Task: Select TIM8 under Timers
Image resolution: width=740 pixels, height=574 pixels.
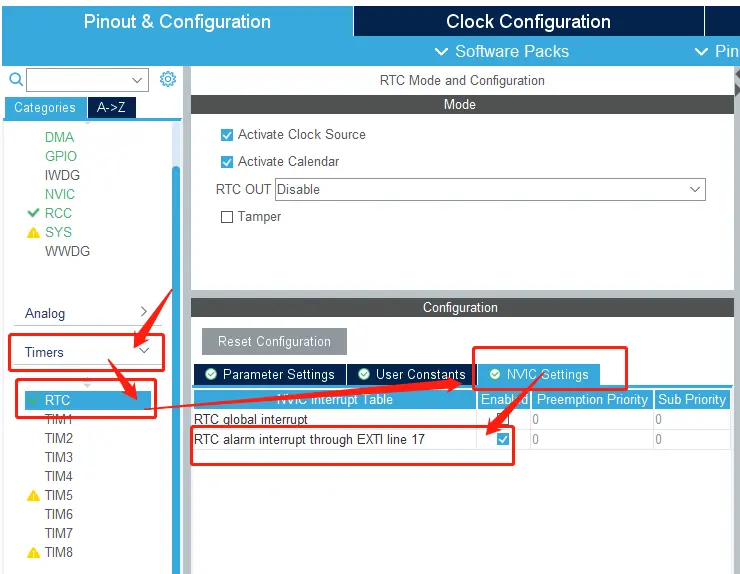Action: point(59,552)
